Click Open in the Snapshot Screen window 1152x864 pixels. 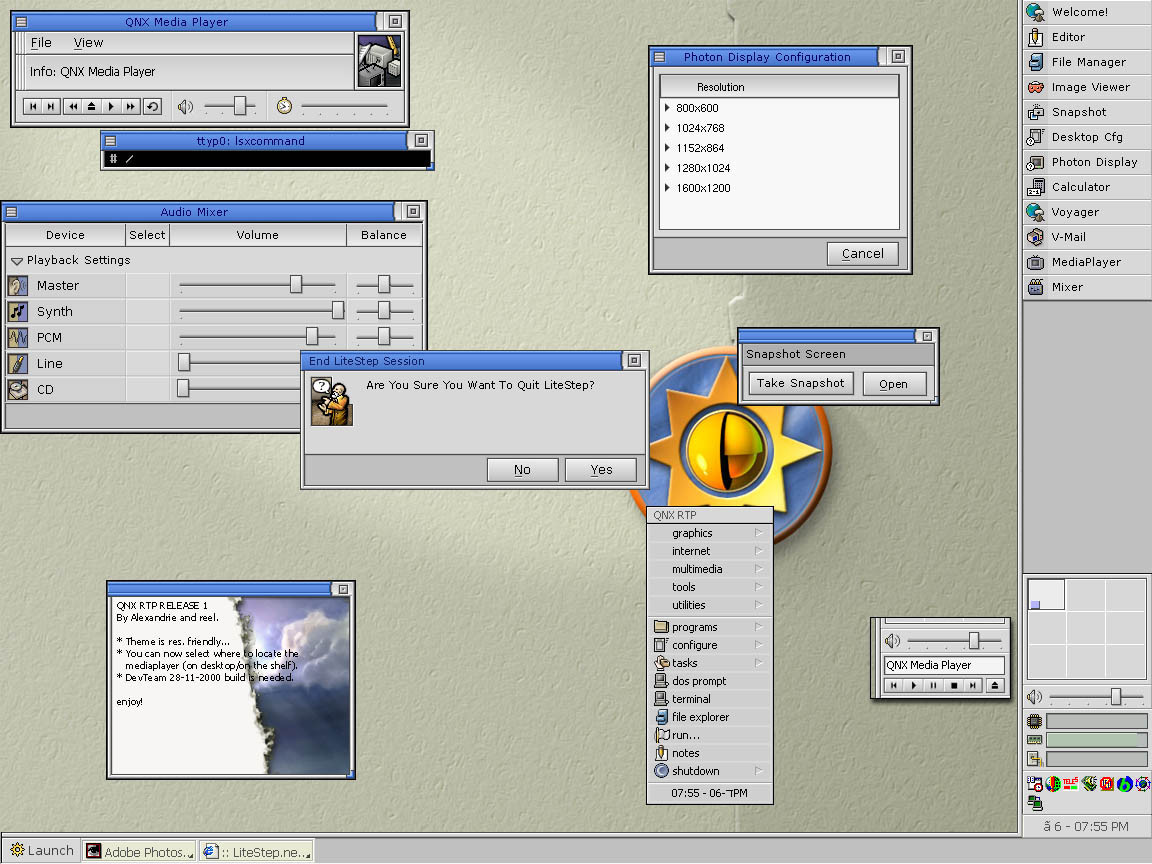tap(893, 384)
